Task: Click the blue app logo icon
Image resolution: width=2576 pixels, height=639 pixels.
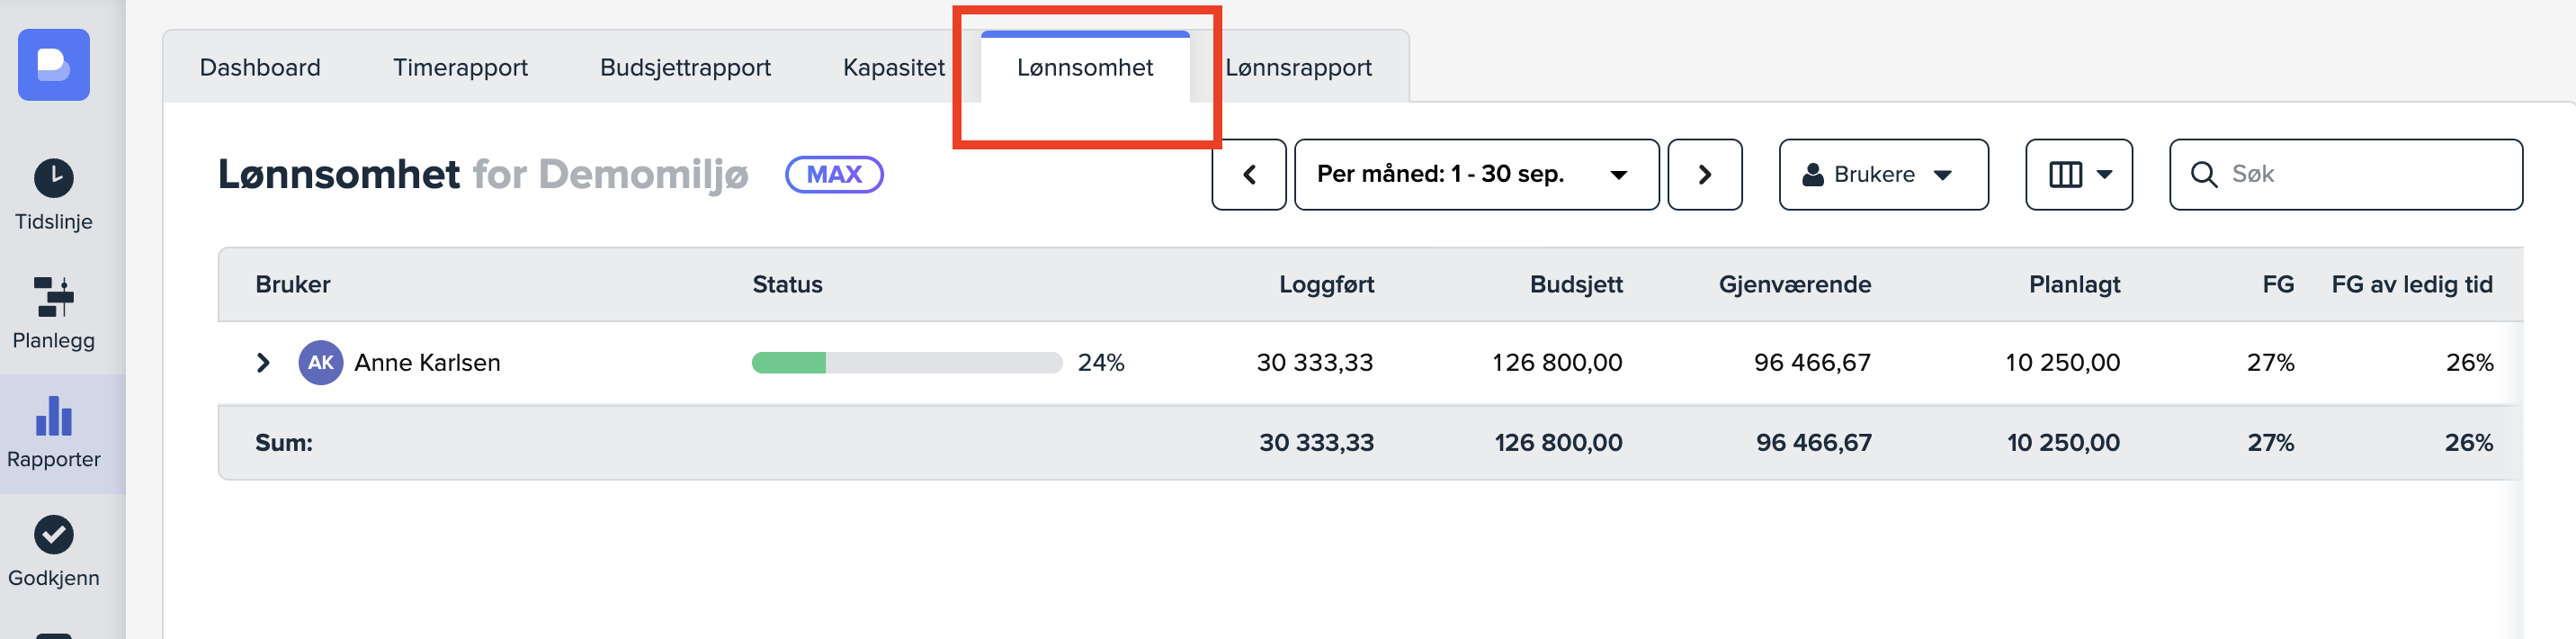Action: coord(54,65)
